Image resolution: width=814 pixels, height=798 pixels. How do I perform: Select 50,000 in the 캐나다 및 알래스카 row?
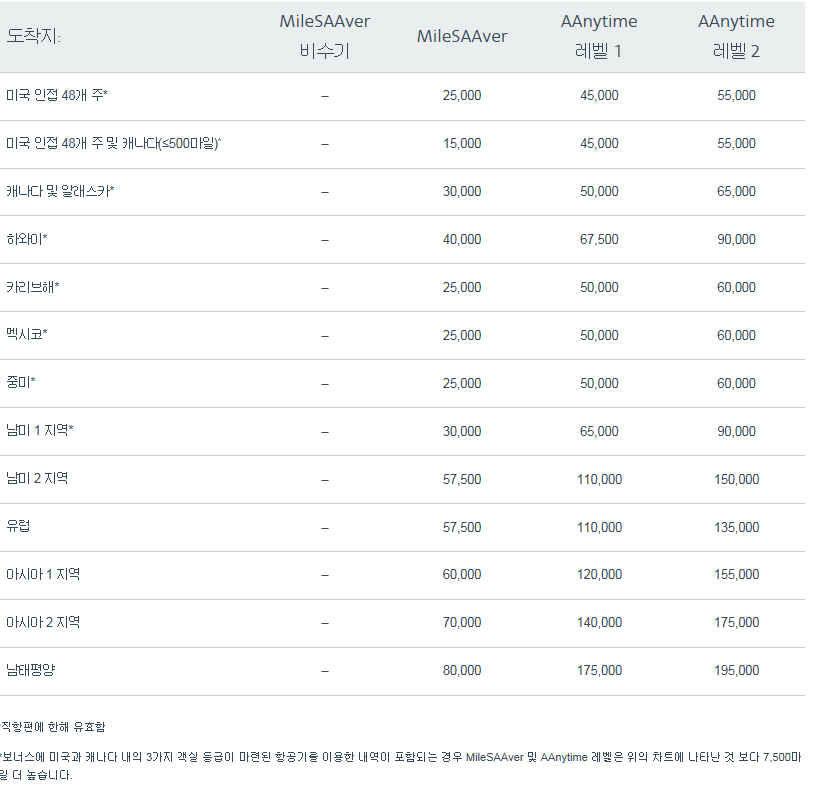pyautogui.click(x=599, y=192)
